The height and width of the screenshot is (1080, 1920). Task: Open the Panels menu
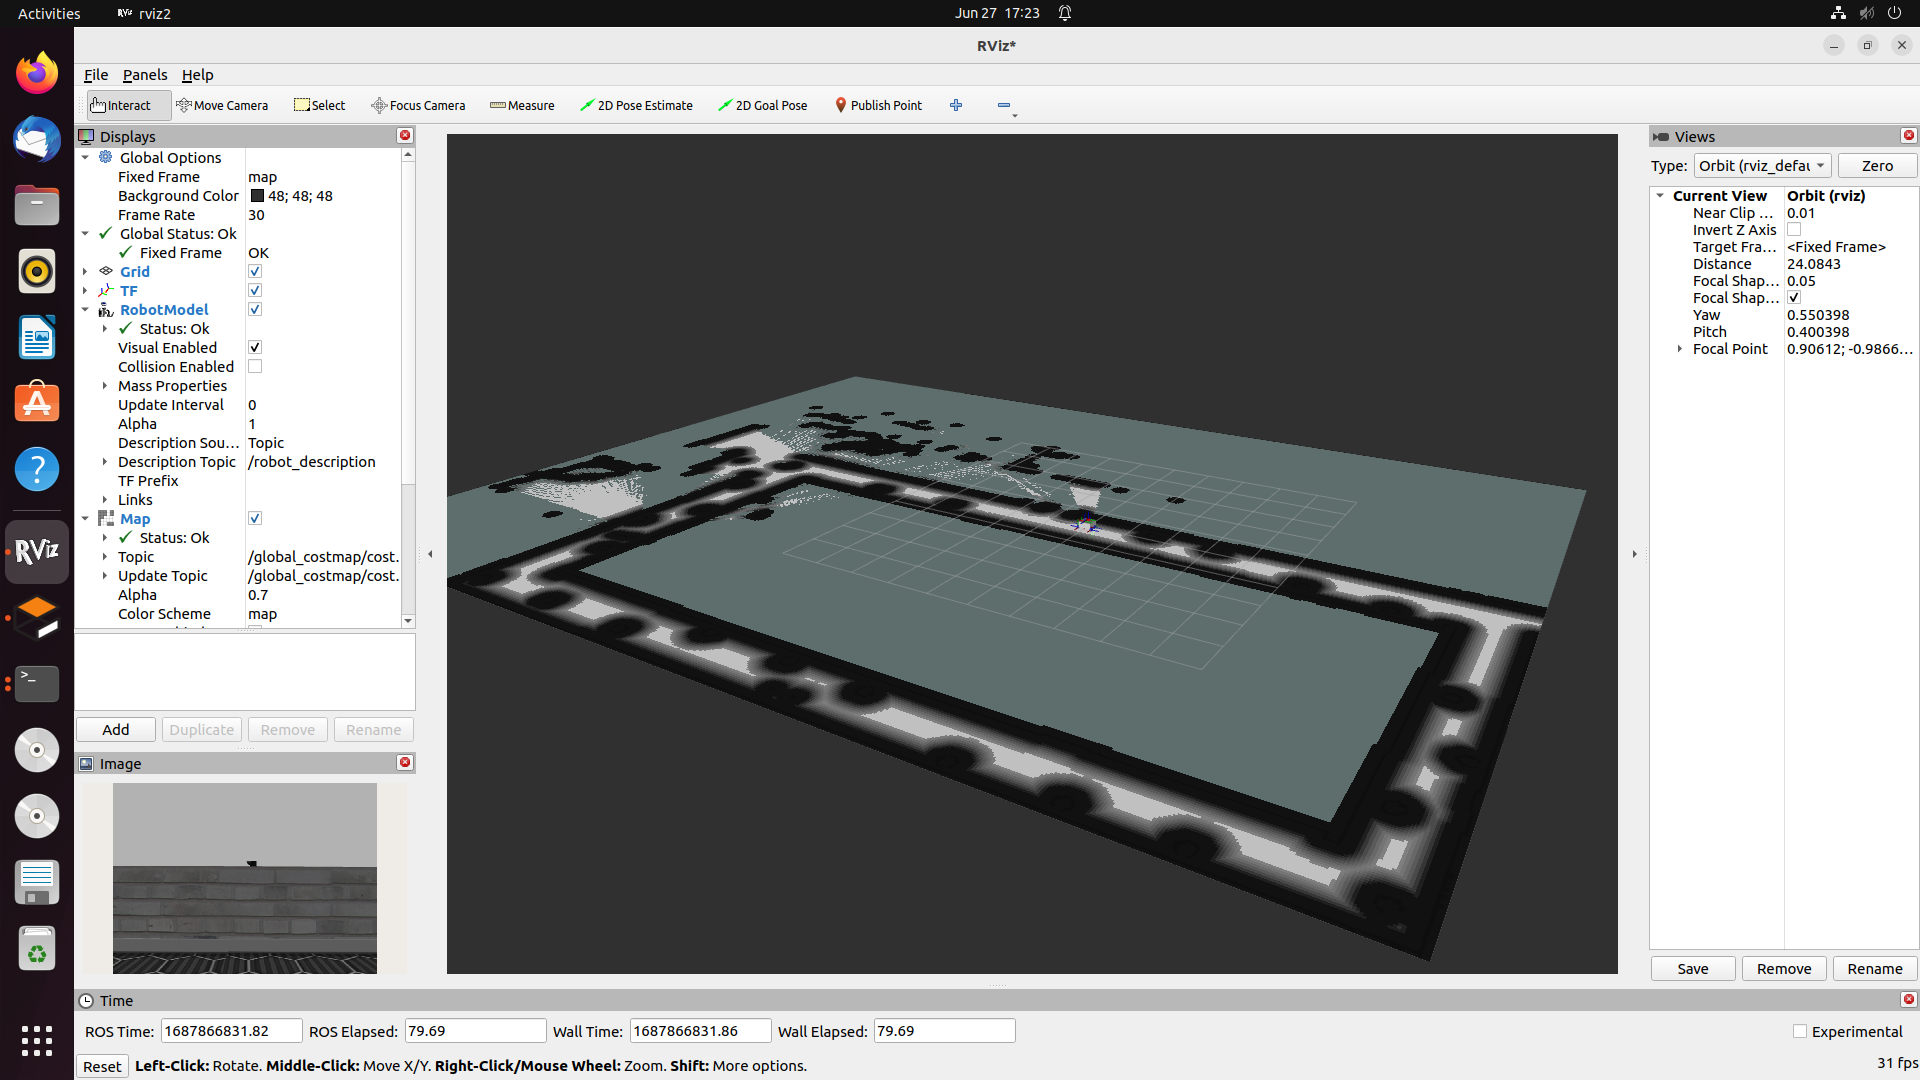(145, 75)
